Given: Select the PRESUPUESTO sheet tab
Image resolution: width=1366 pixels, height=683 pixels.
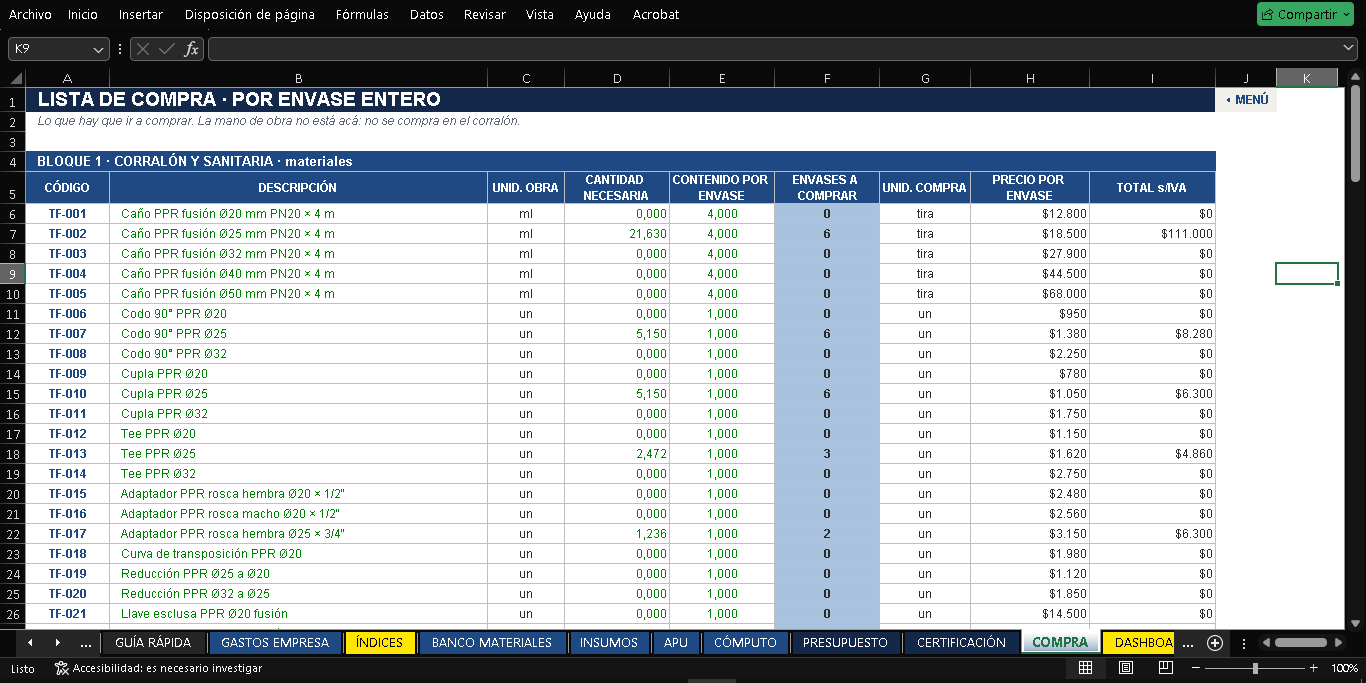Looking at the screenshot, I should coord(845,643).
